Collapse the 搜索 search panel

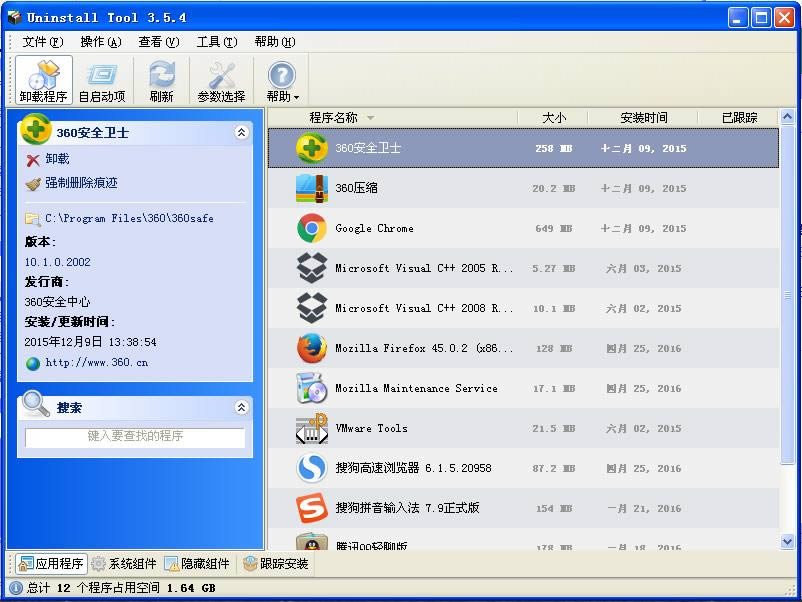(x=241, y=407)
